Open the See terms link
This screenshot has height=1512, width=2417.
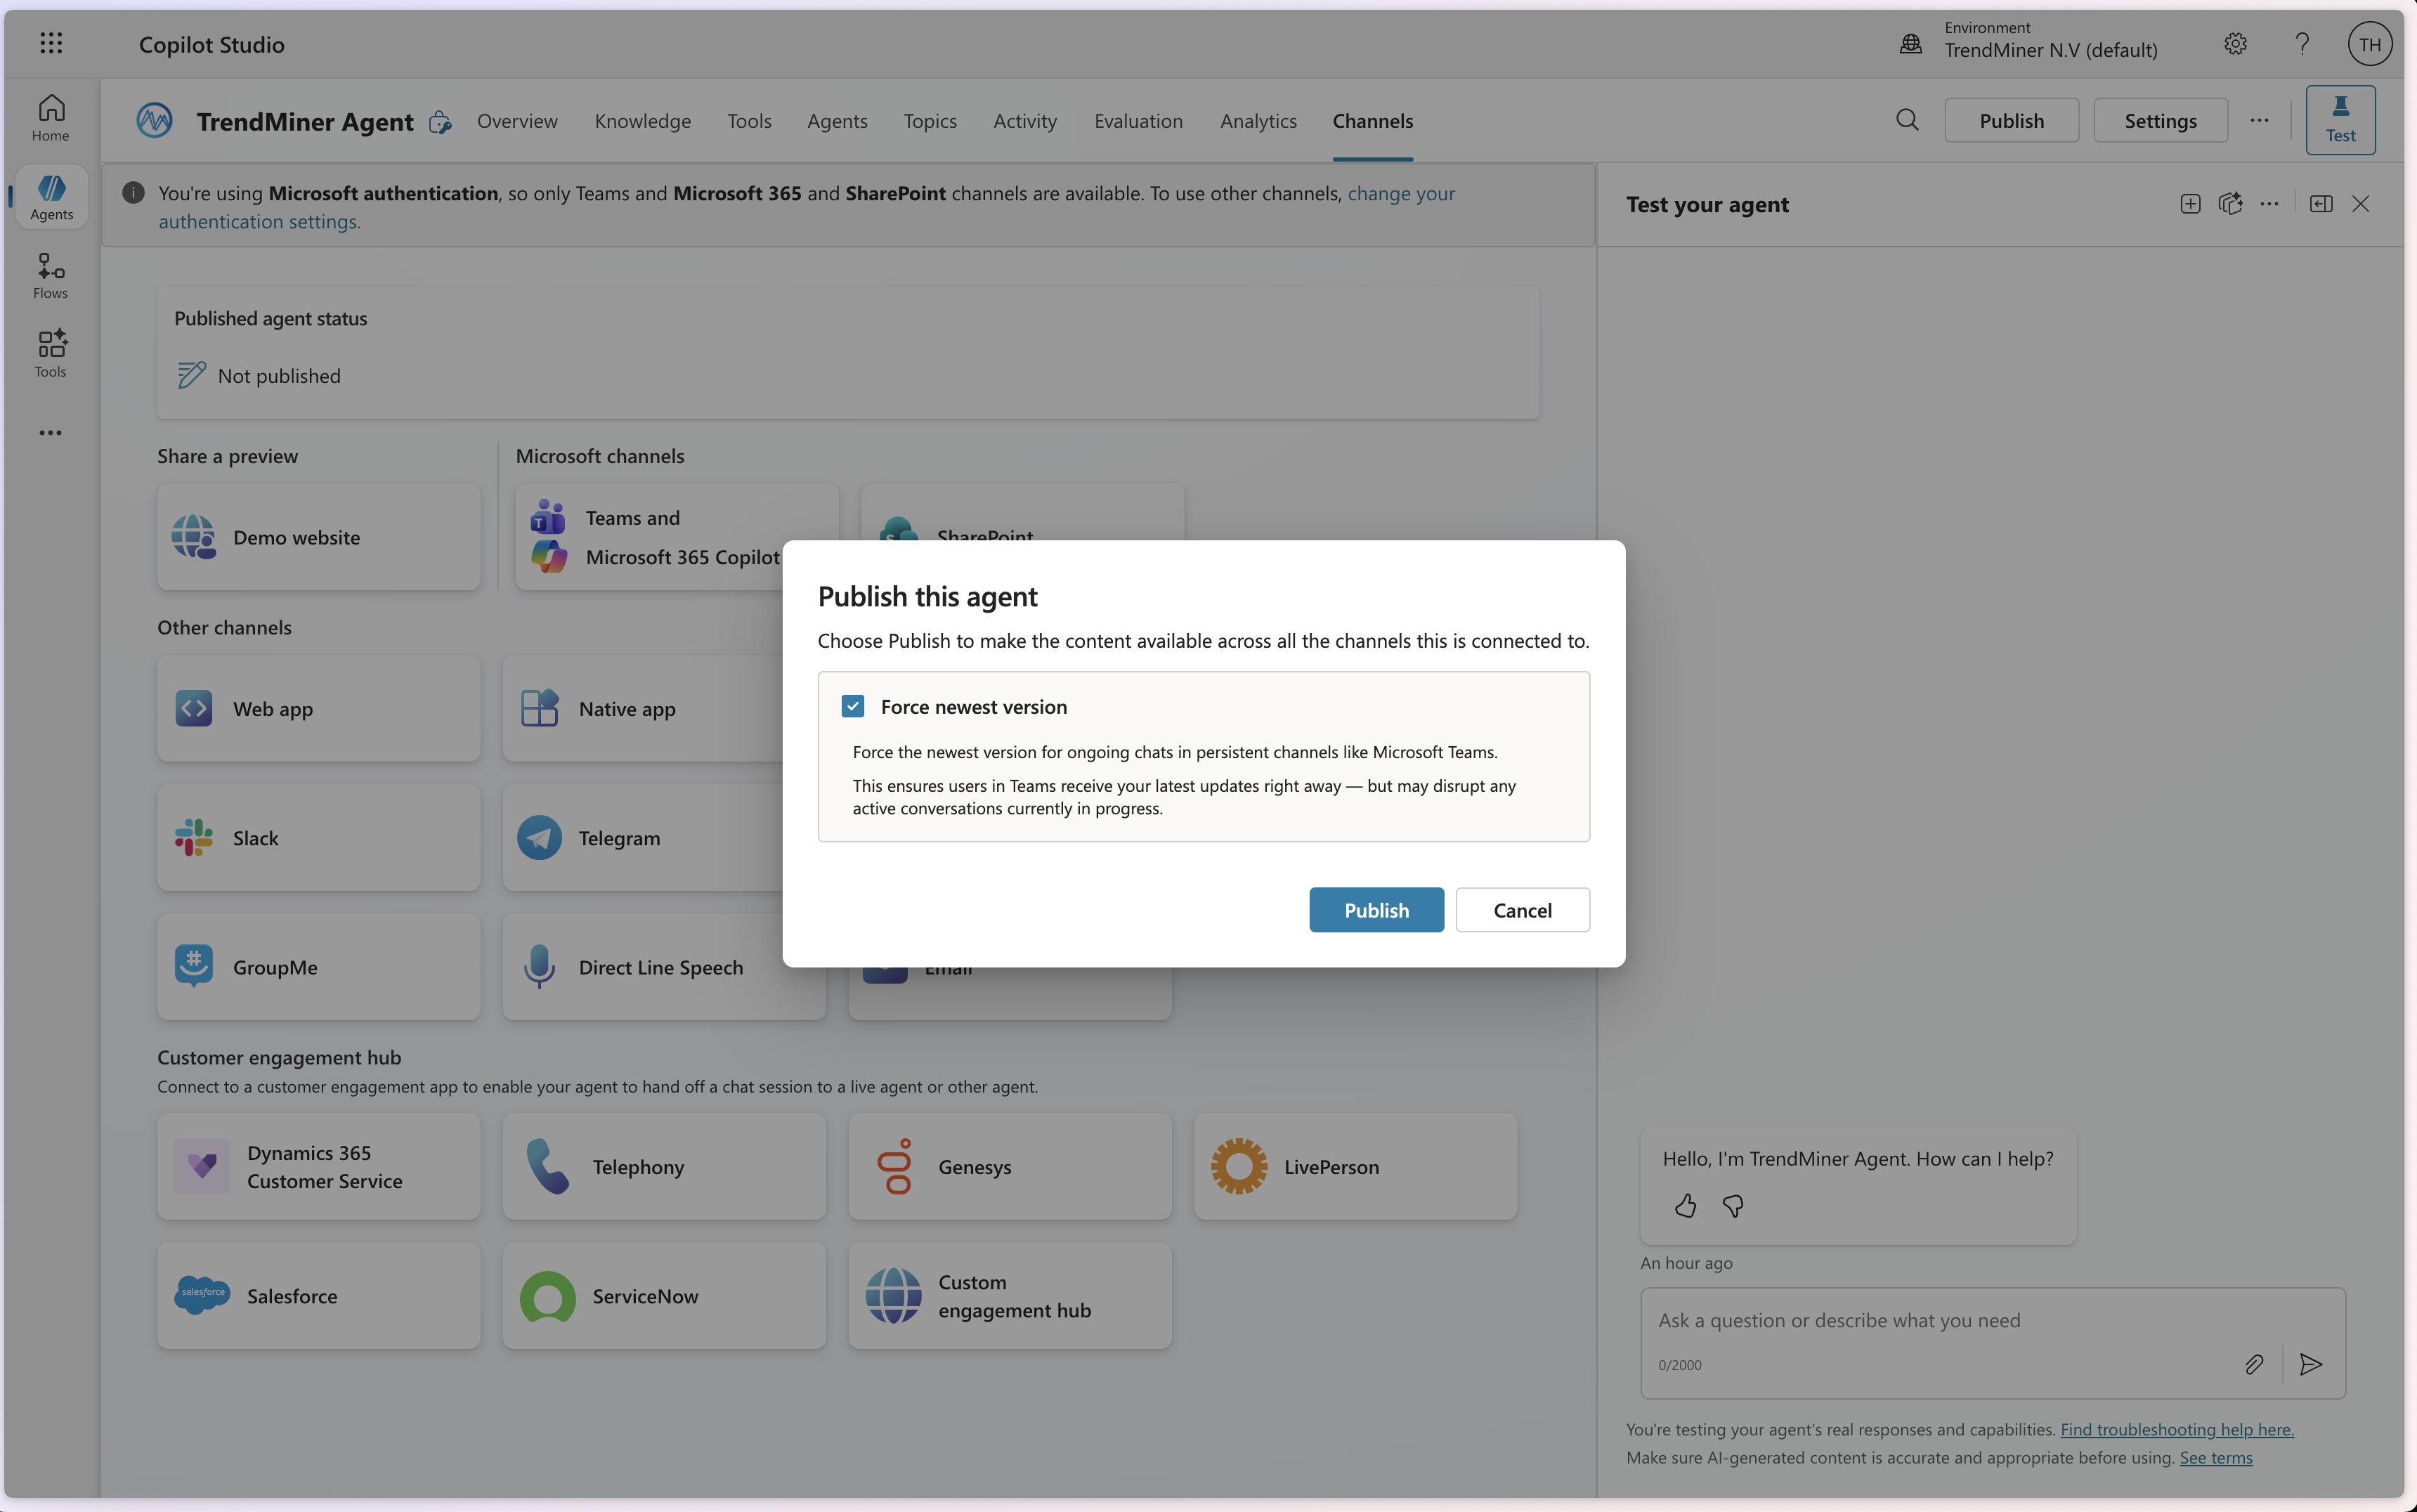2216,1458
